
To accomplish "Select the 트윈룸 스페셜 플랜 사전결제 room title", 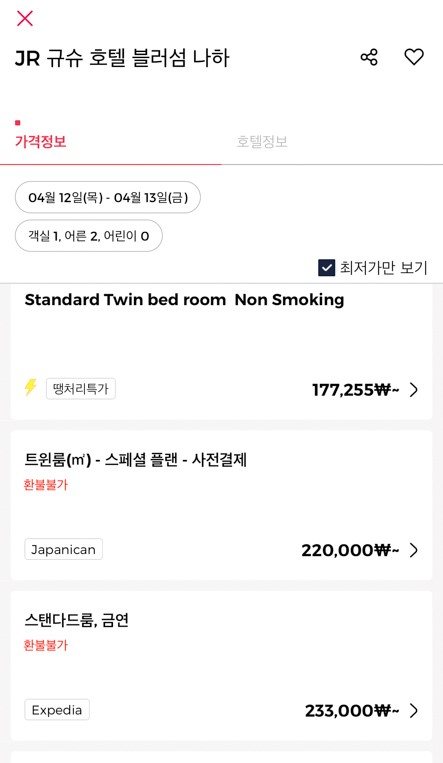I will (x=136, y=459).
